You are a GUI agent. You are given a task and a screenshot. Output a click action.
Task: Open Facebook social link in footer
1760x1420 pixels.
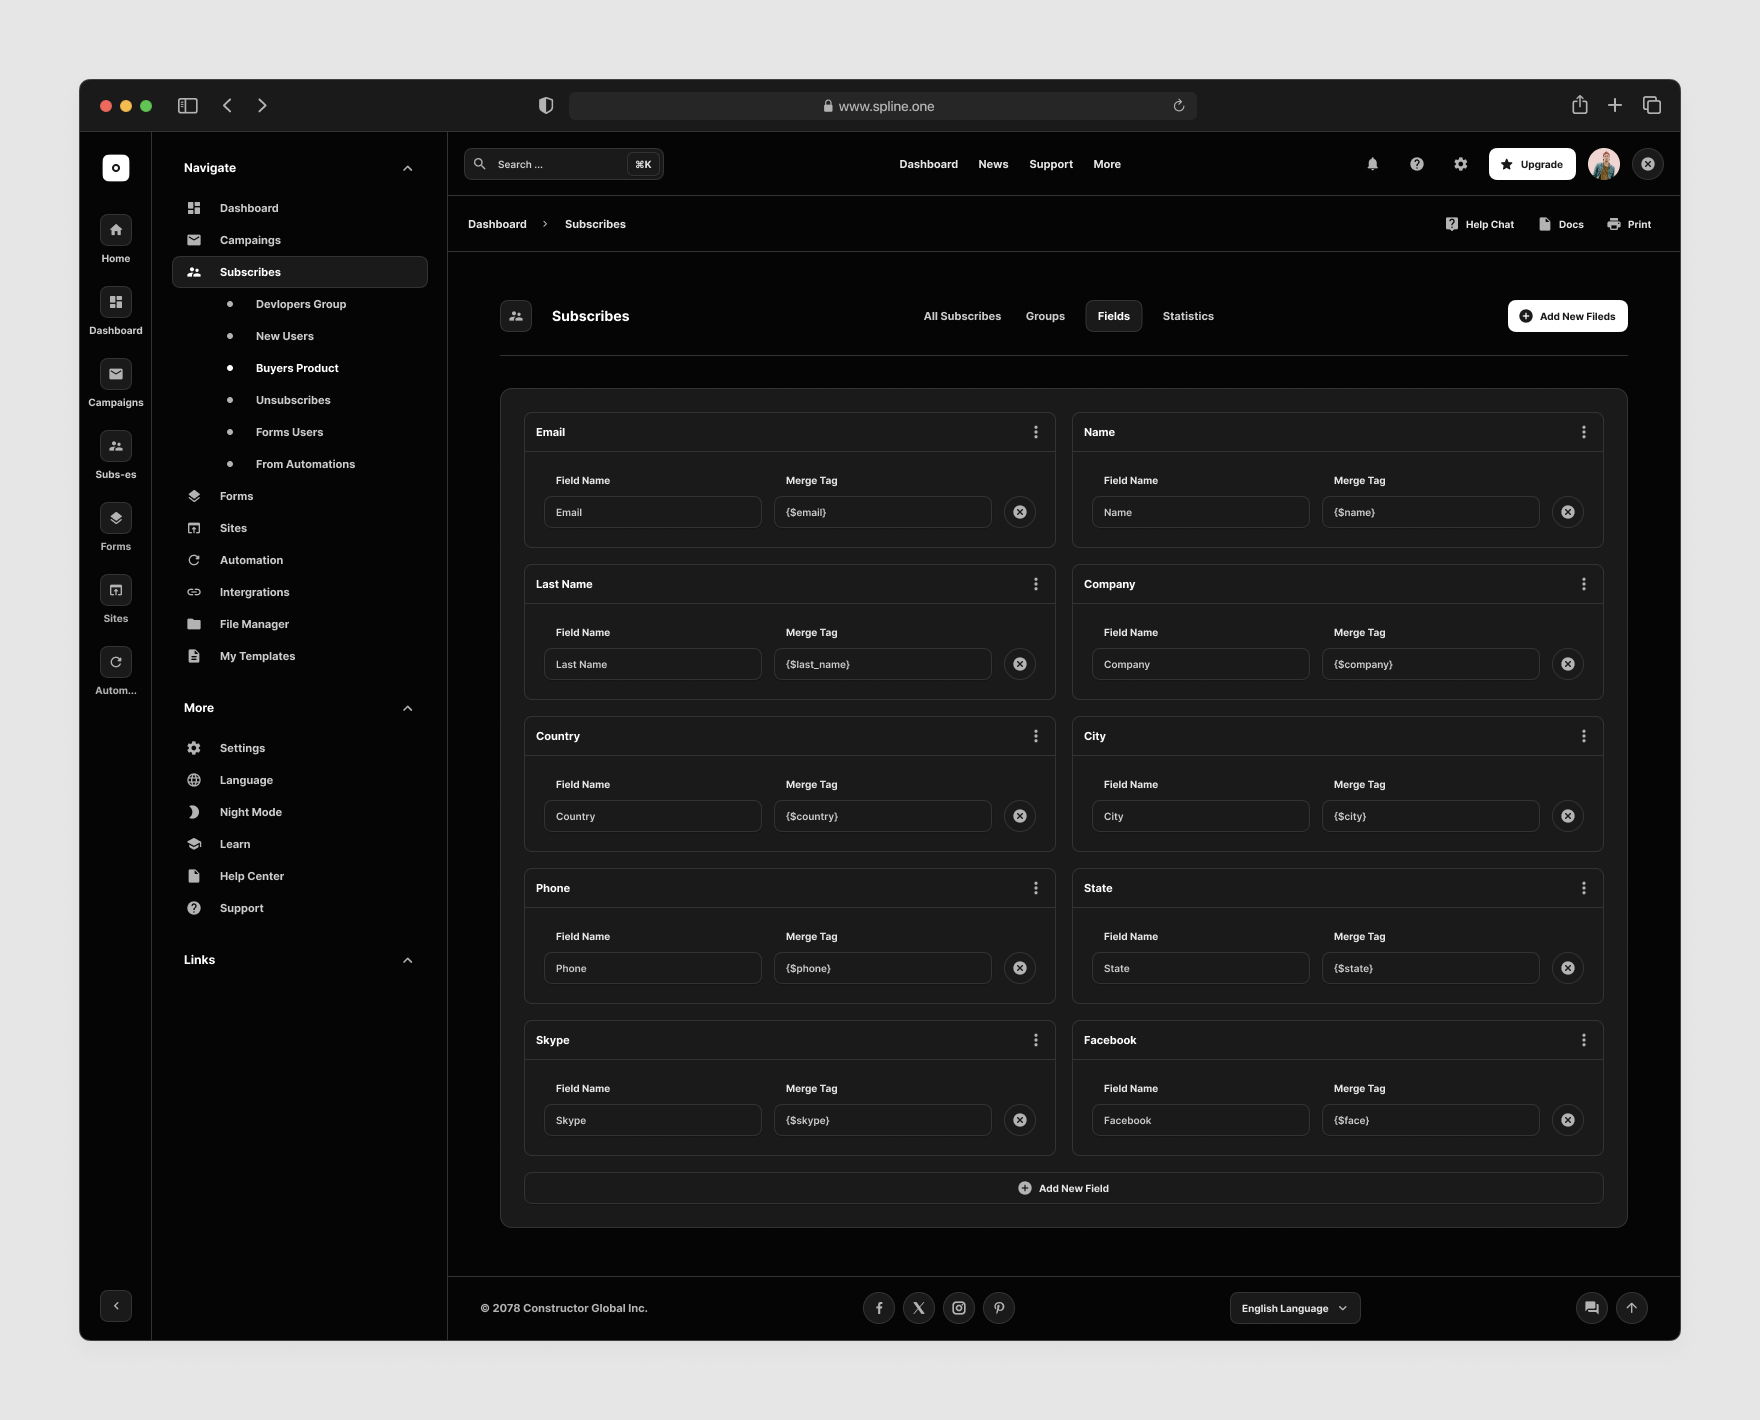click(879, 1308)
